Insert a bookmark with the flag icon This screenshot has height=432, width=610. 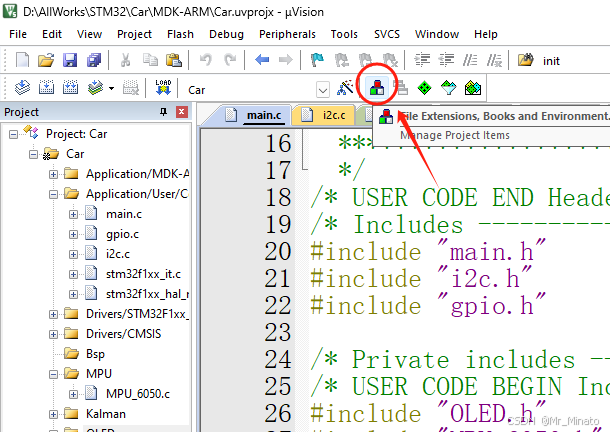(317, 60)
